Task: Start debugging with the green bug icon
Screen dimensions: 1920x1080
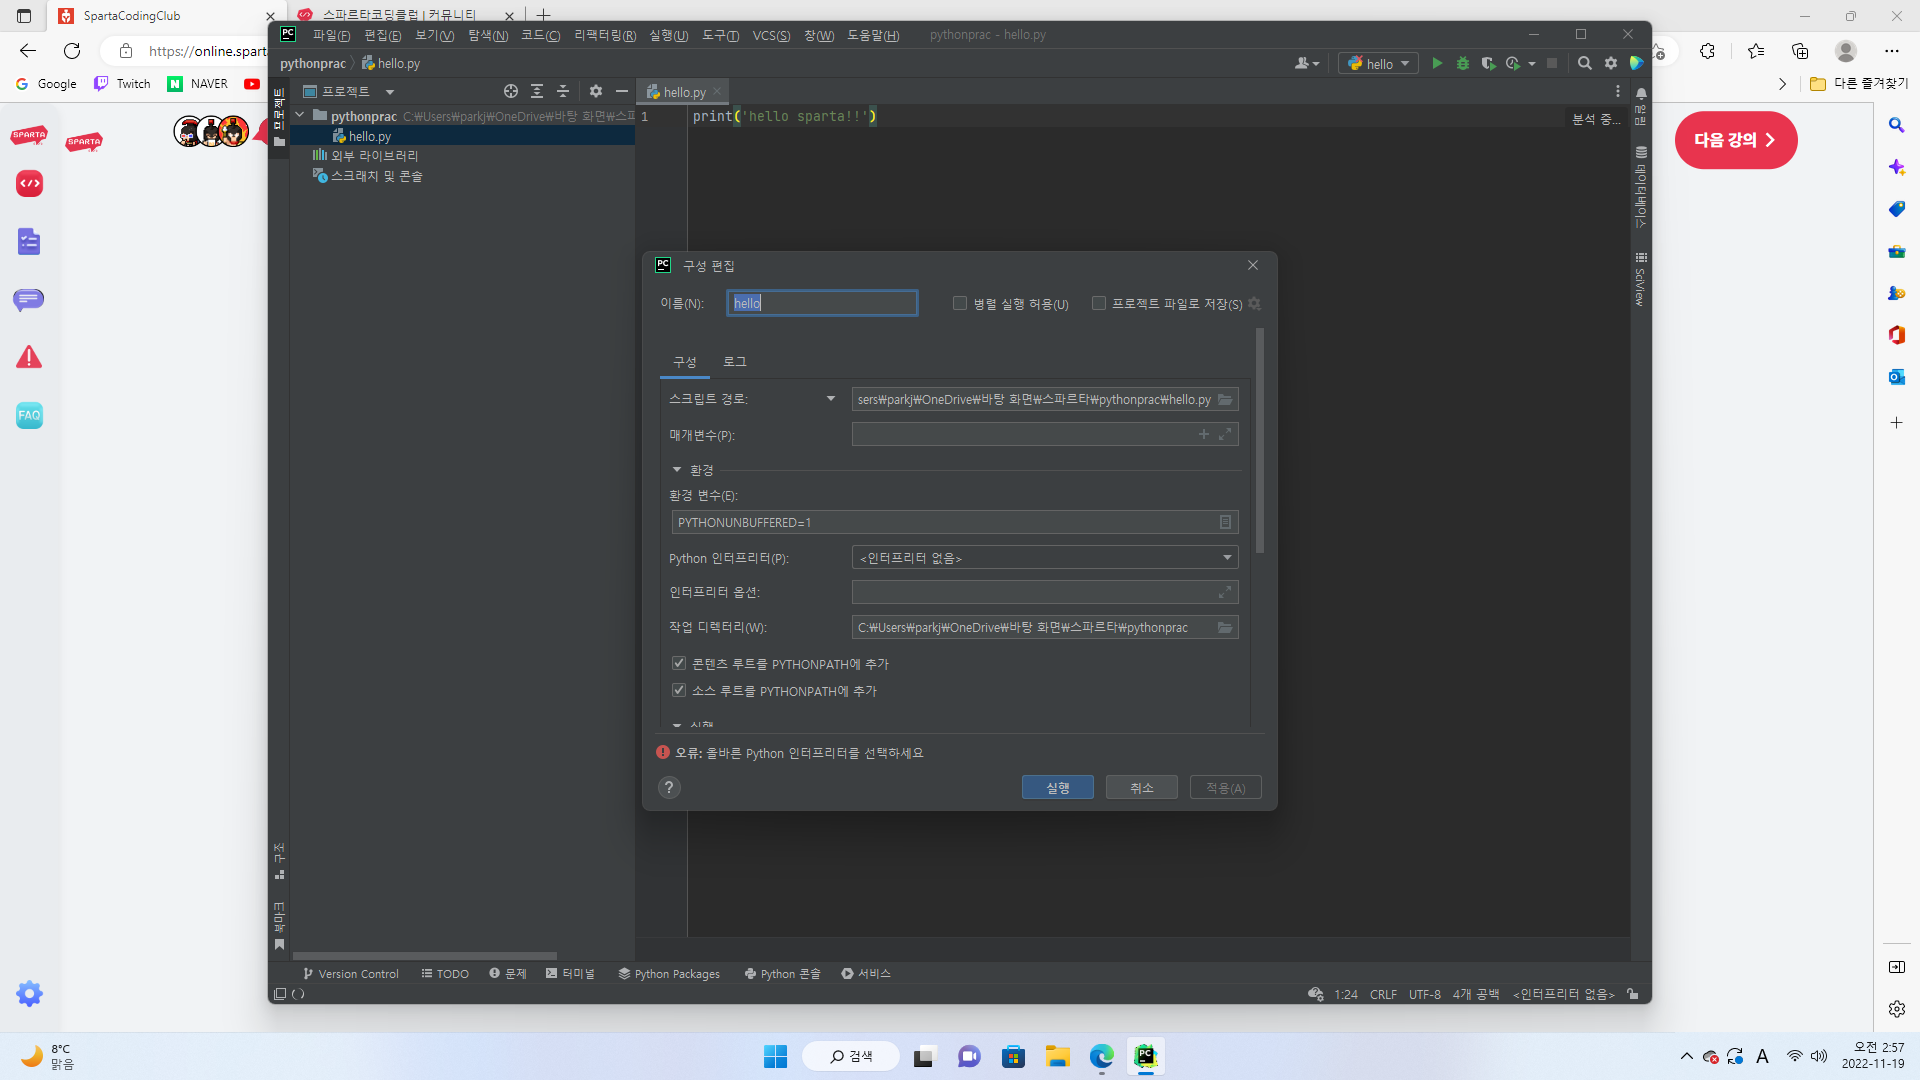Action: 1463,63
